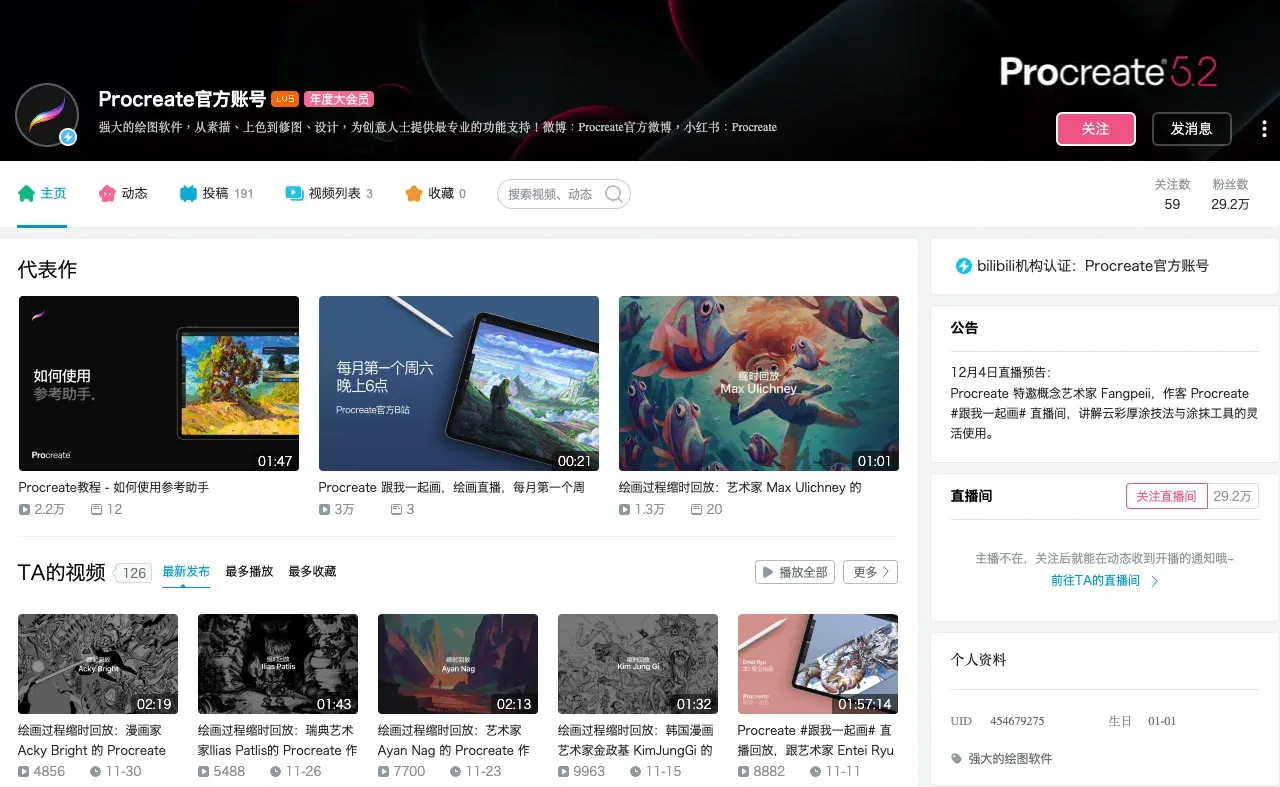1280x787 pixels.
Task: Select the 最新发布 sort tab
Action: [x=186, y=571]
